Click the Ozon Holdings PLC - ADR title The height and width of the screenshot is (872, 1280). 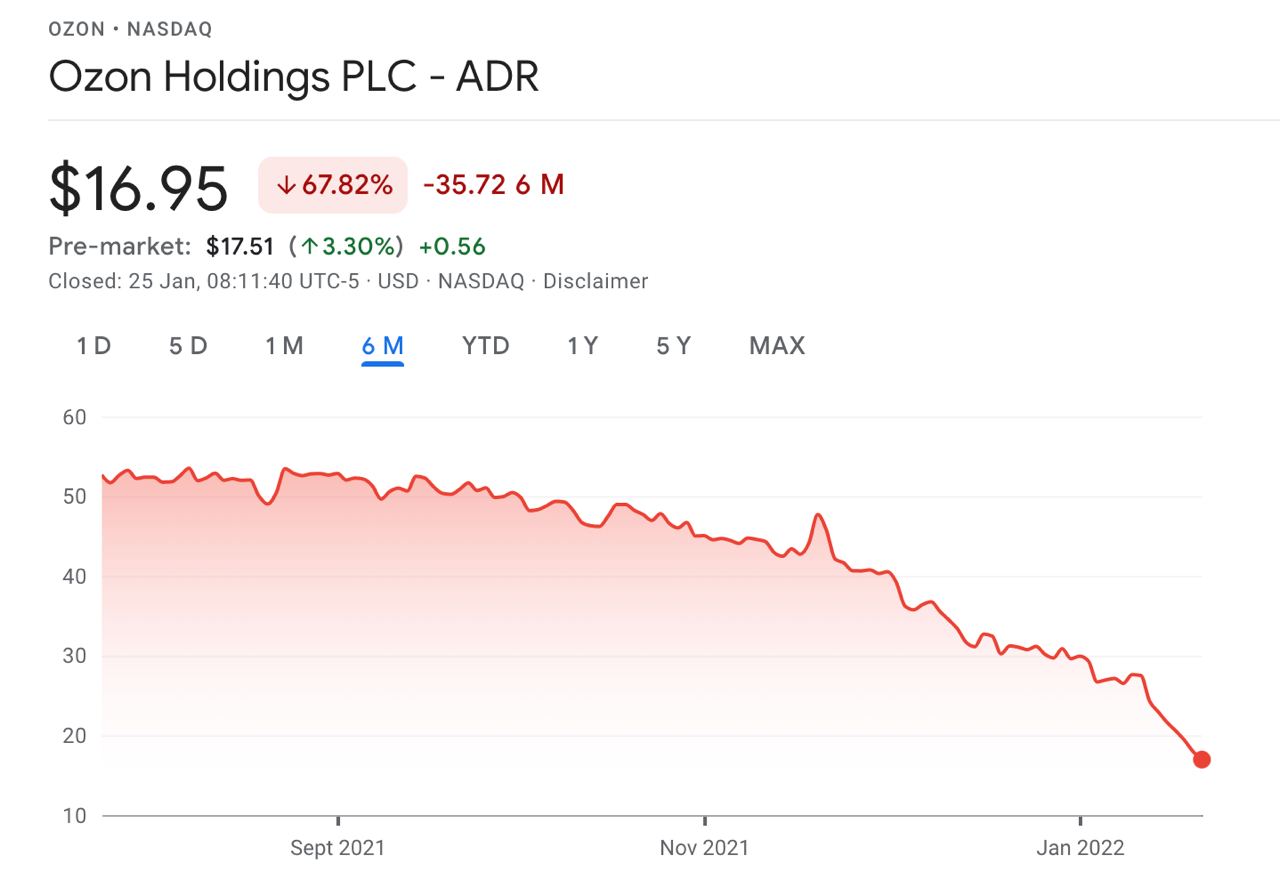(x=294, y=77)
